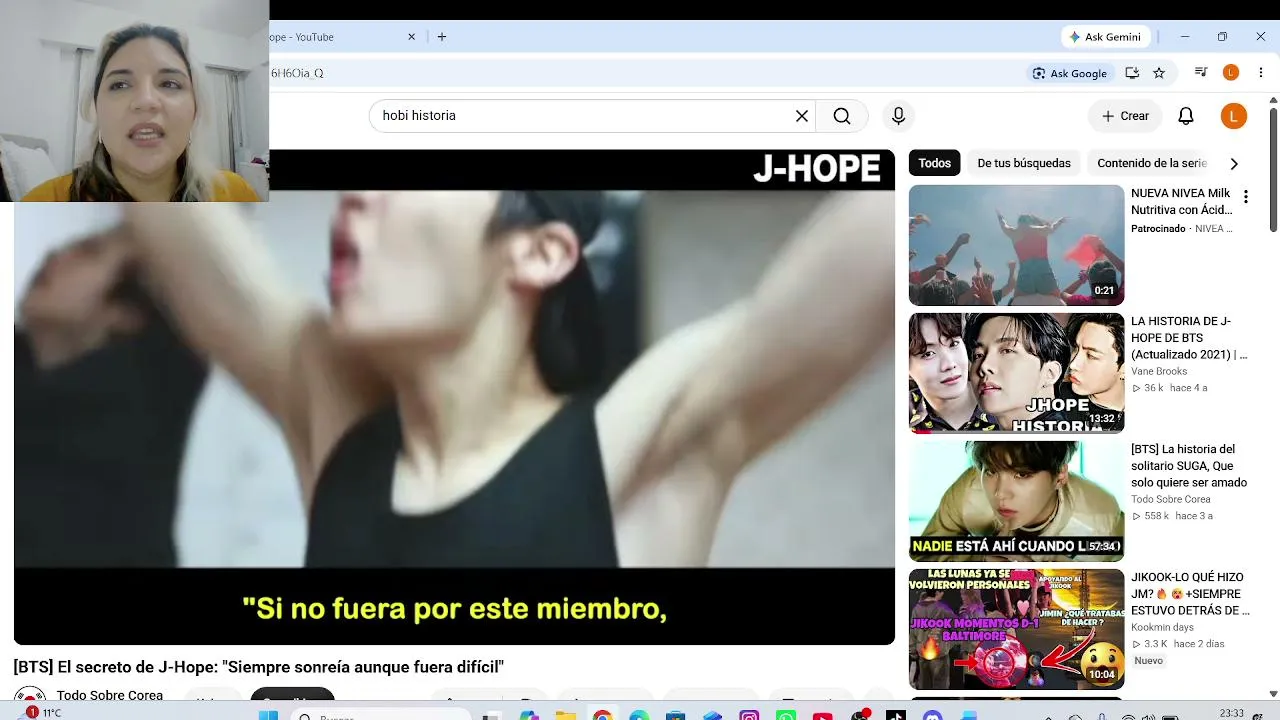This screenshot has height=720, width=1280.
Task: Click the address bar URL text
Action: 297,73
